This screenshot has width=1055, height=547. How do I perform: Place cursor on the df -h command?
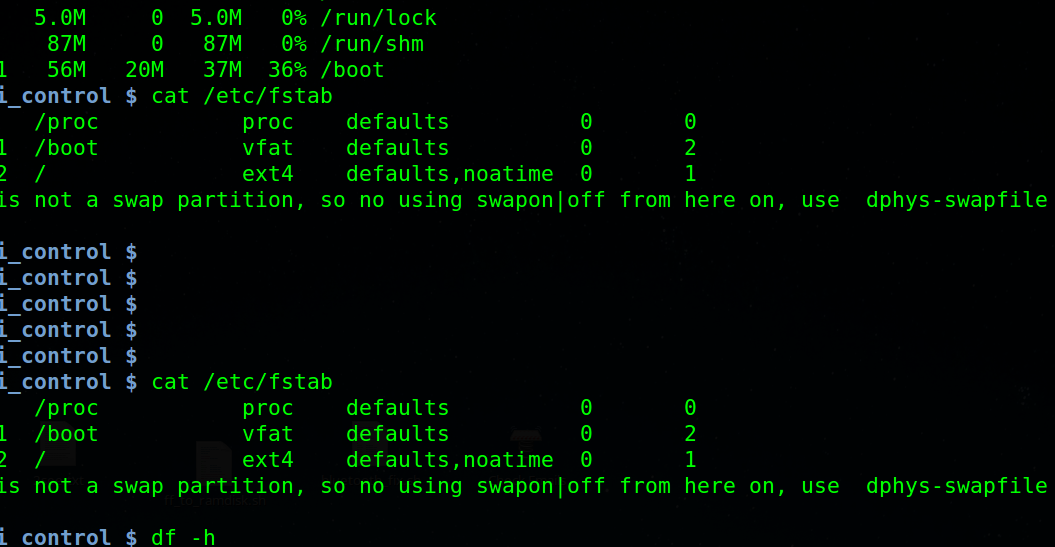pyautogui.click(x=183, y=538)
